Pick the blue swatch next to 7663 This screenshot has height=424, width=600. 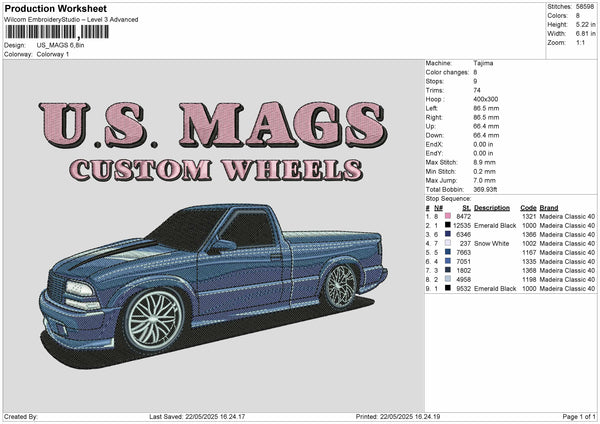[x=448, y=253]
